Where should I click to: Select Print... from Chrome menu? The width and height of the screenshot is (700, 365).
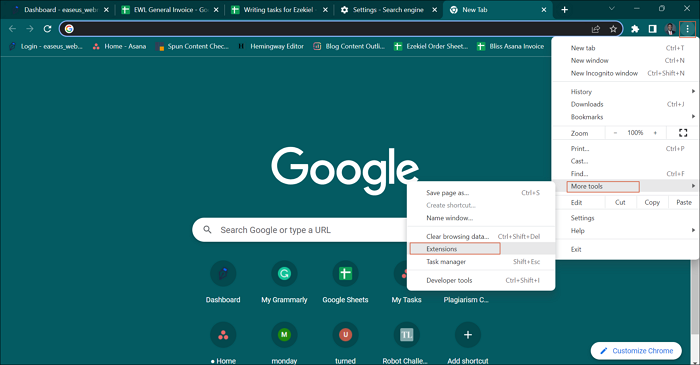click(625, 149)
